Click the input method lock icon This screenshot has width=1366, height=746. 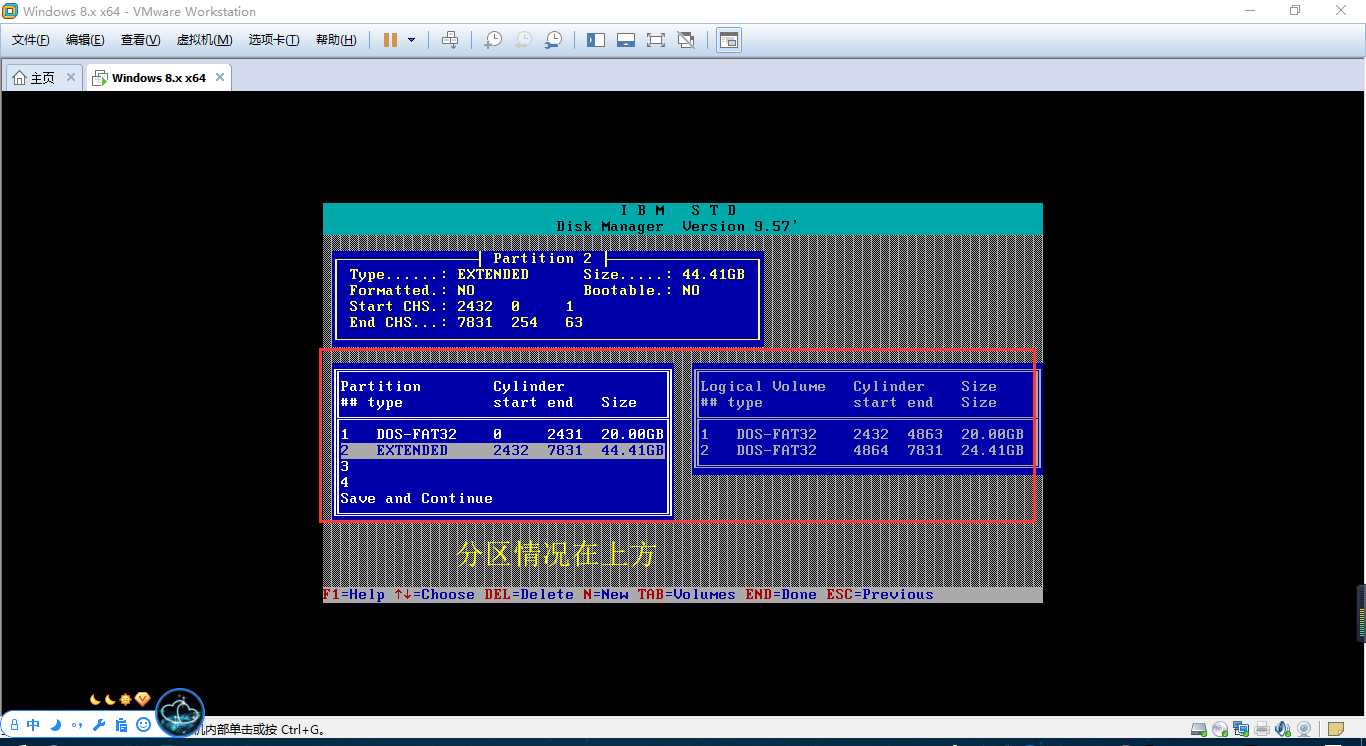click(x=14, y=725)
